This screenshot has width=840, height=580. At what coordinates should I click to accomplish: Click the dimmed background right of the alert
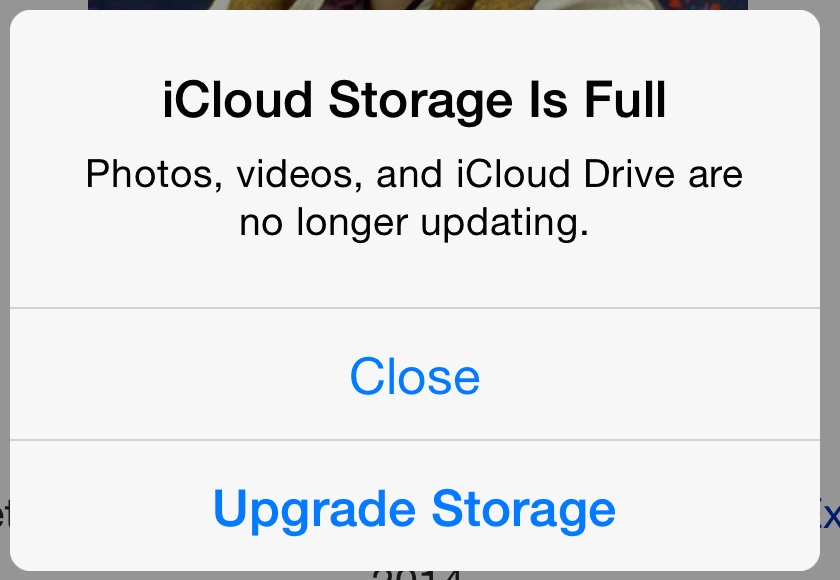click(830, 268)
